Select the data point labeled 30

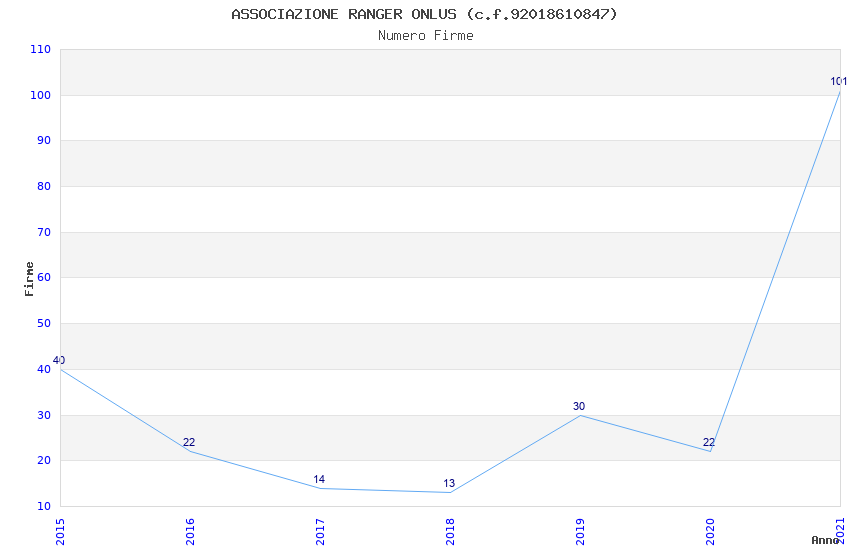(580, 415)
